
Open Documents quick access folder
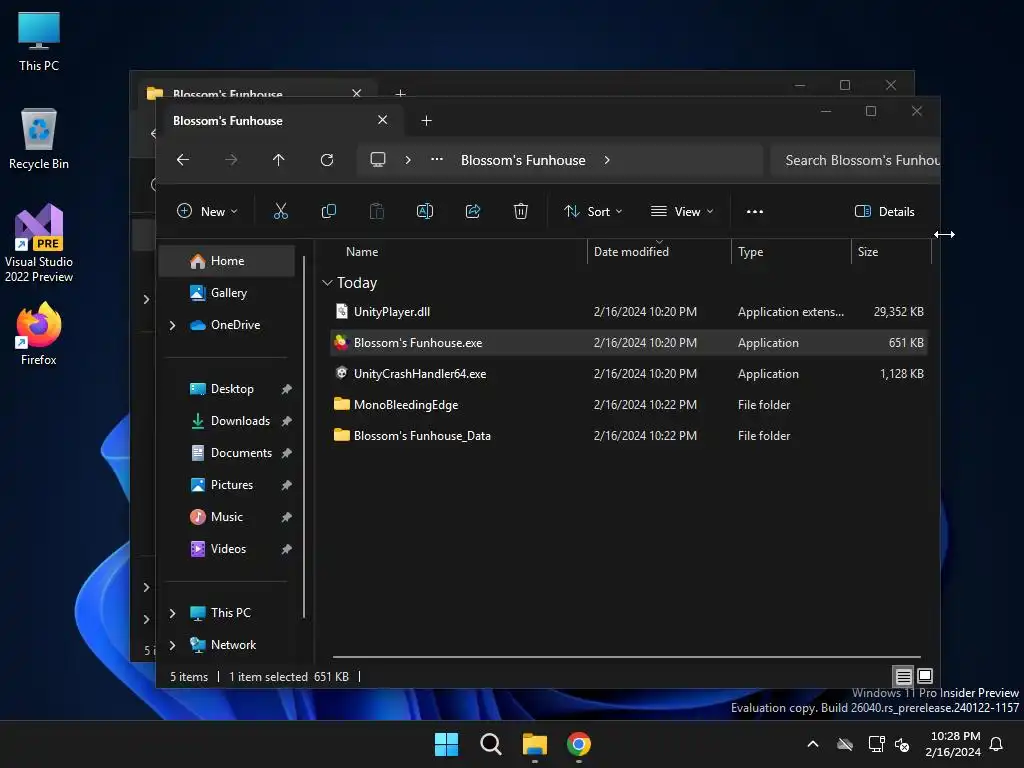227,453
